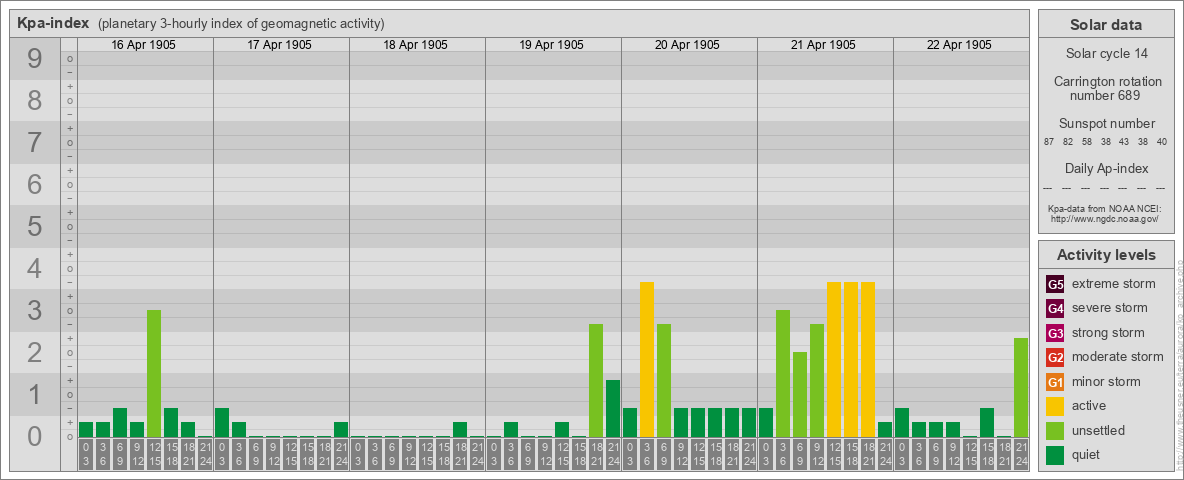
Task: Click the G5 extreme storm badge
Action: click(x=1055, y=284)
